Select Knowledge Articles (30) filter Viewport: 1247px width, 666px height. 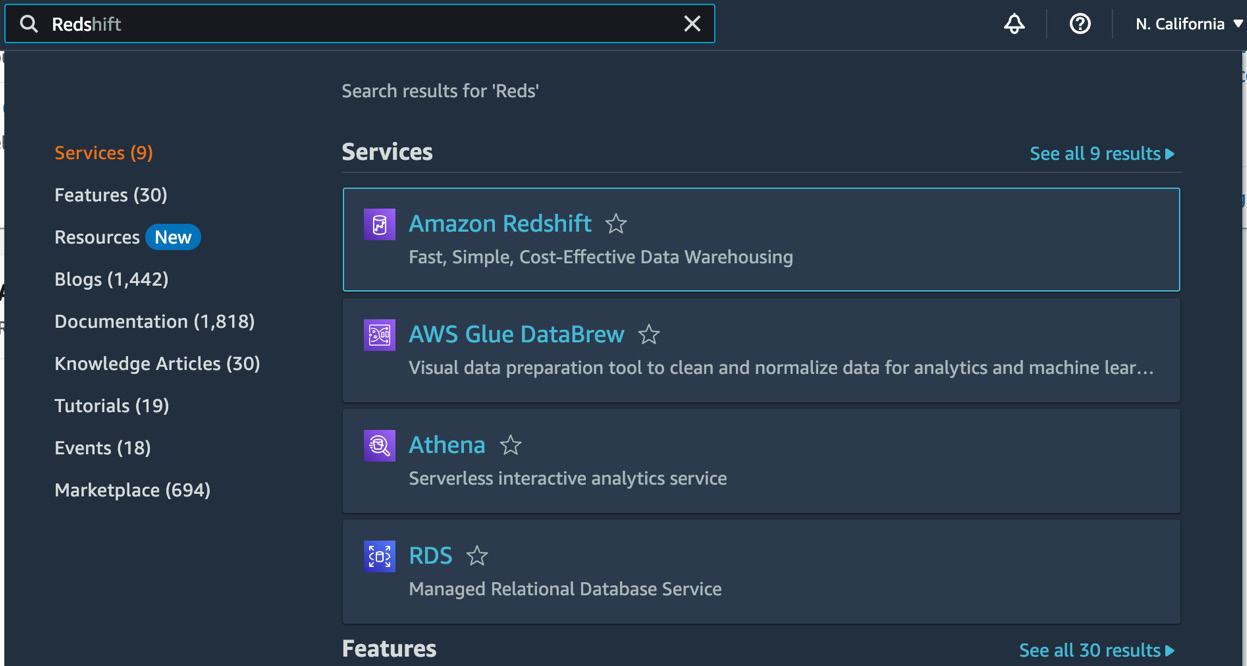click(x=157, y=363)
